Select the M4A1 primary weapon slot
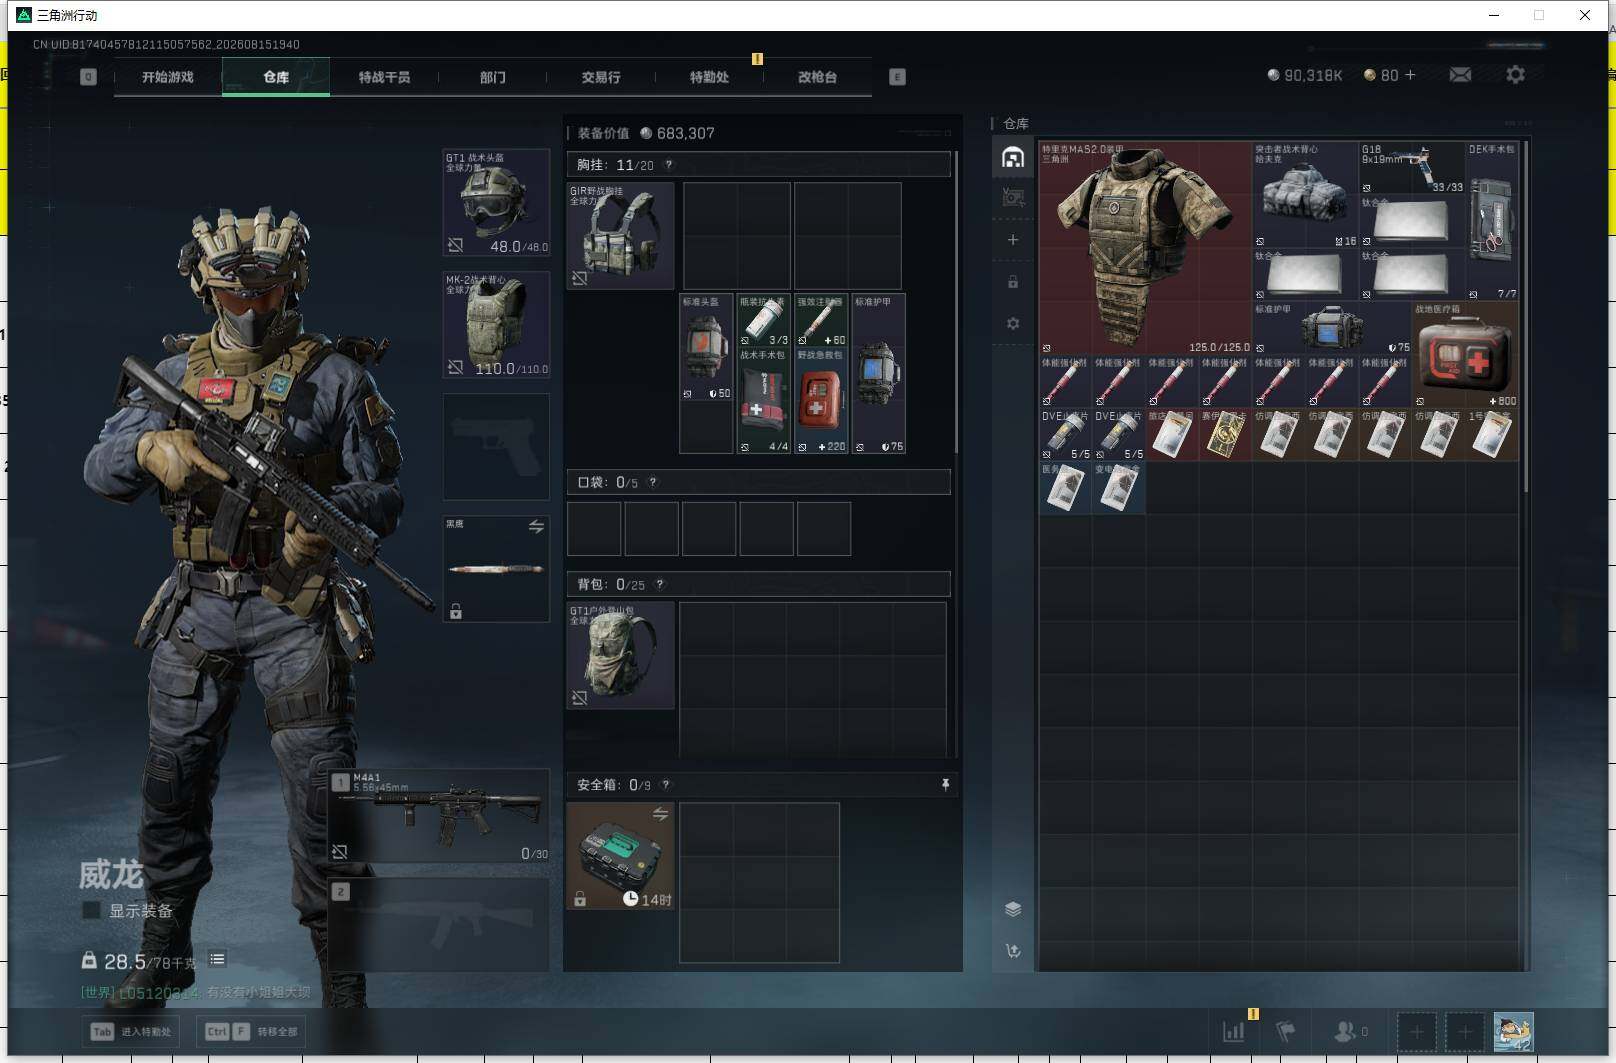 coord(439,816)
